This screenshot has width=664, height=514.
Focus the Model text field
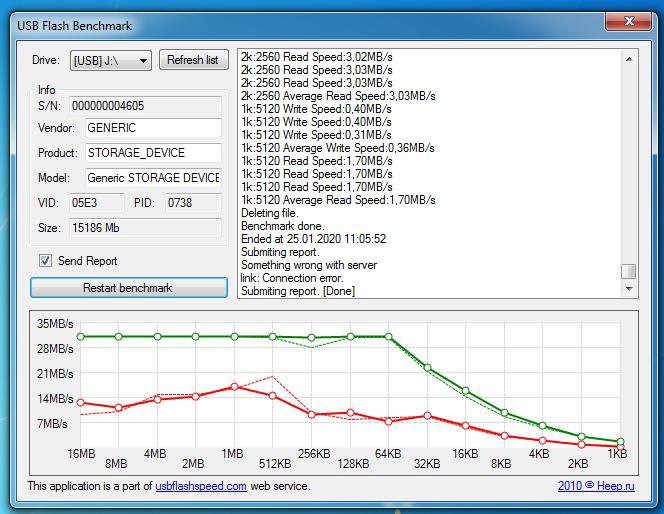pos(152,178)
